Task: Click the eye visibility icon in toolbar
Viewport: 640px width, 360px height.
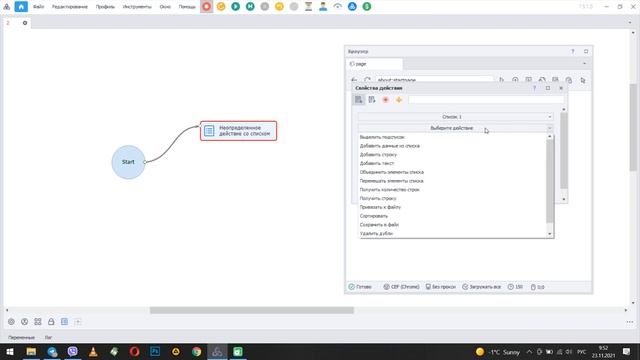Action: coord(338,7)
